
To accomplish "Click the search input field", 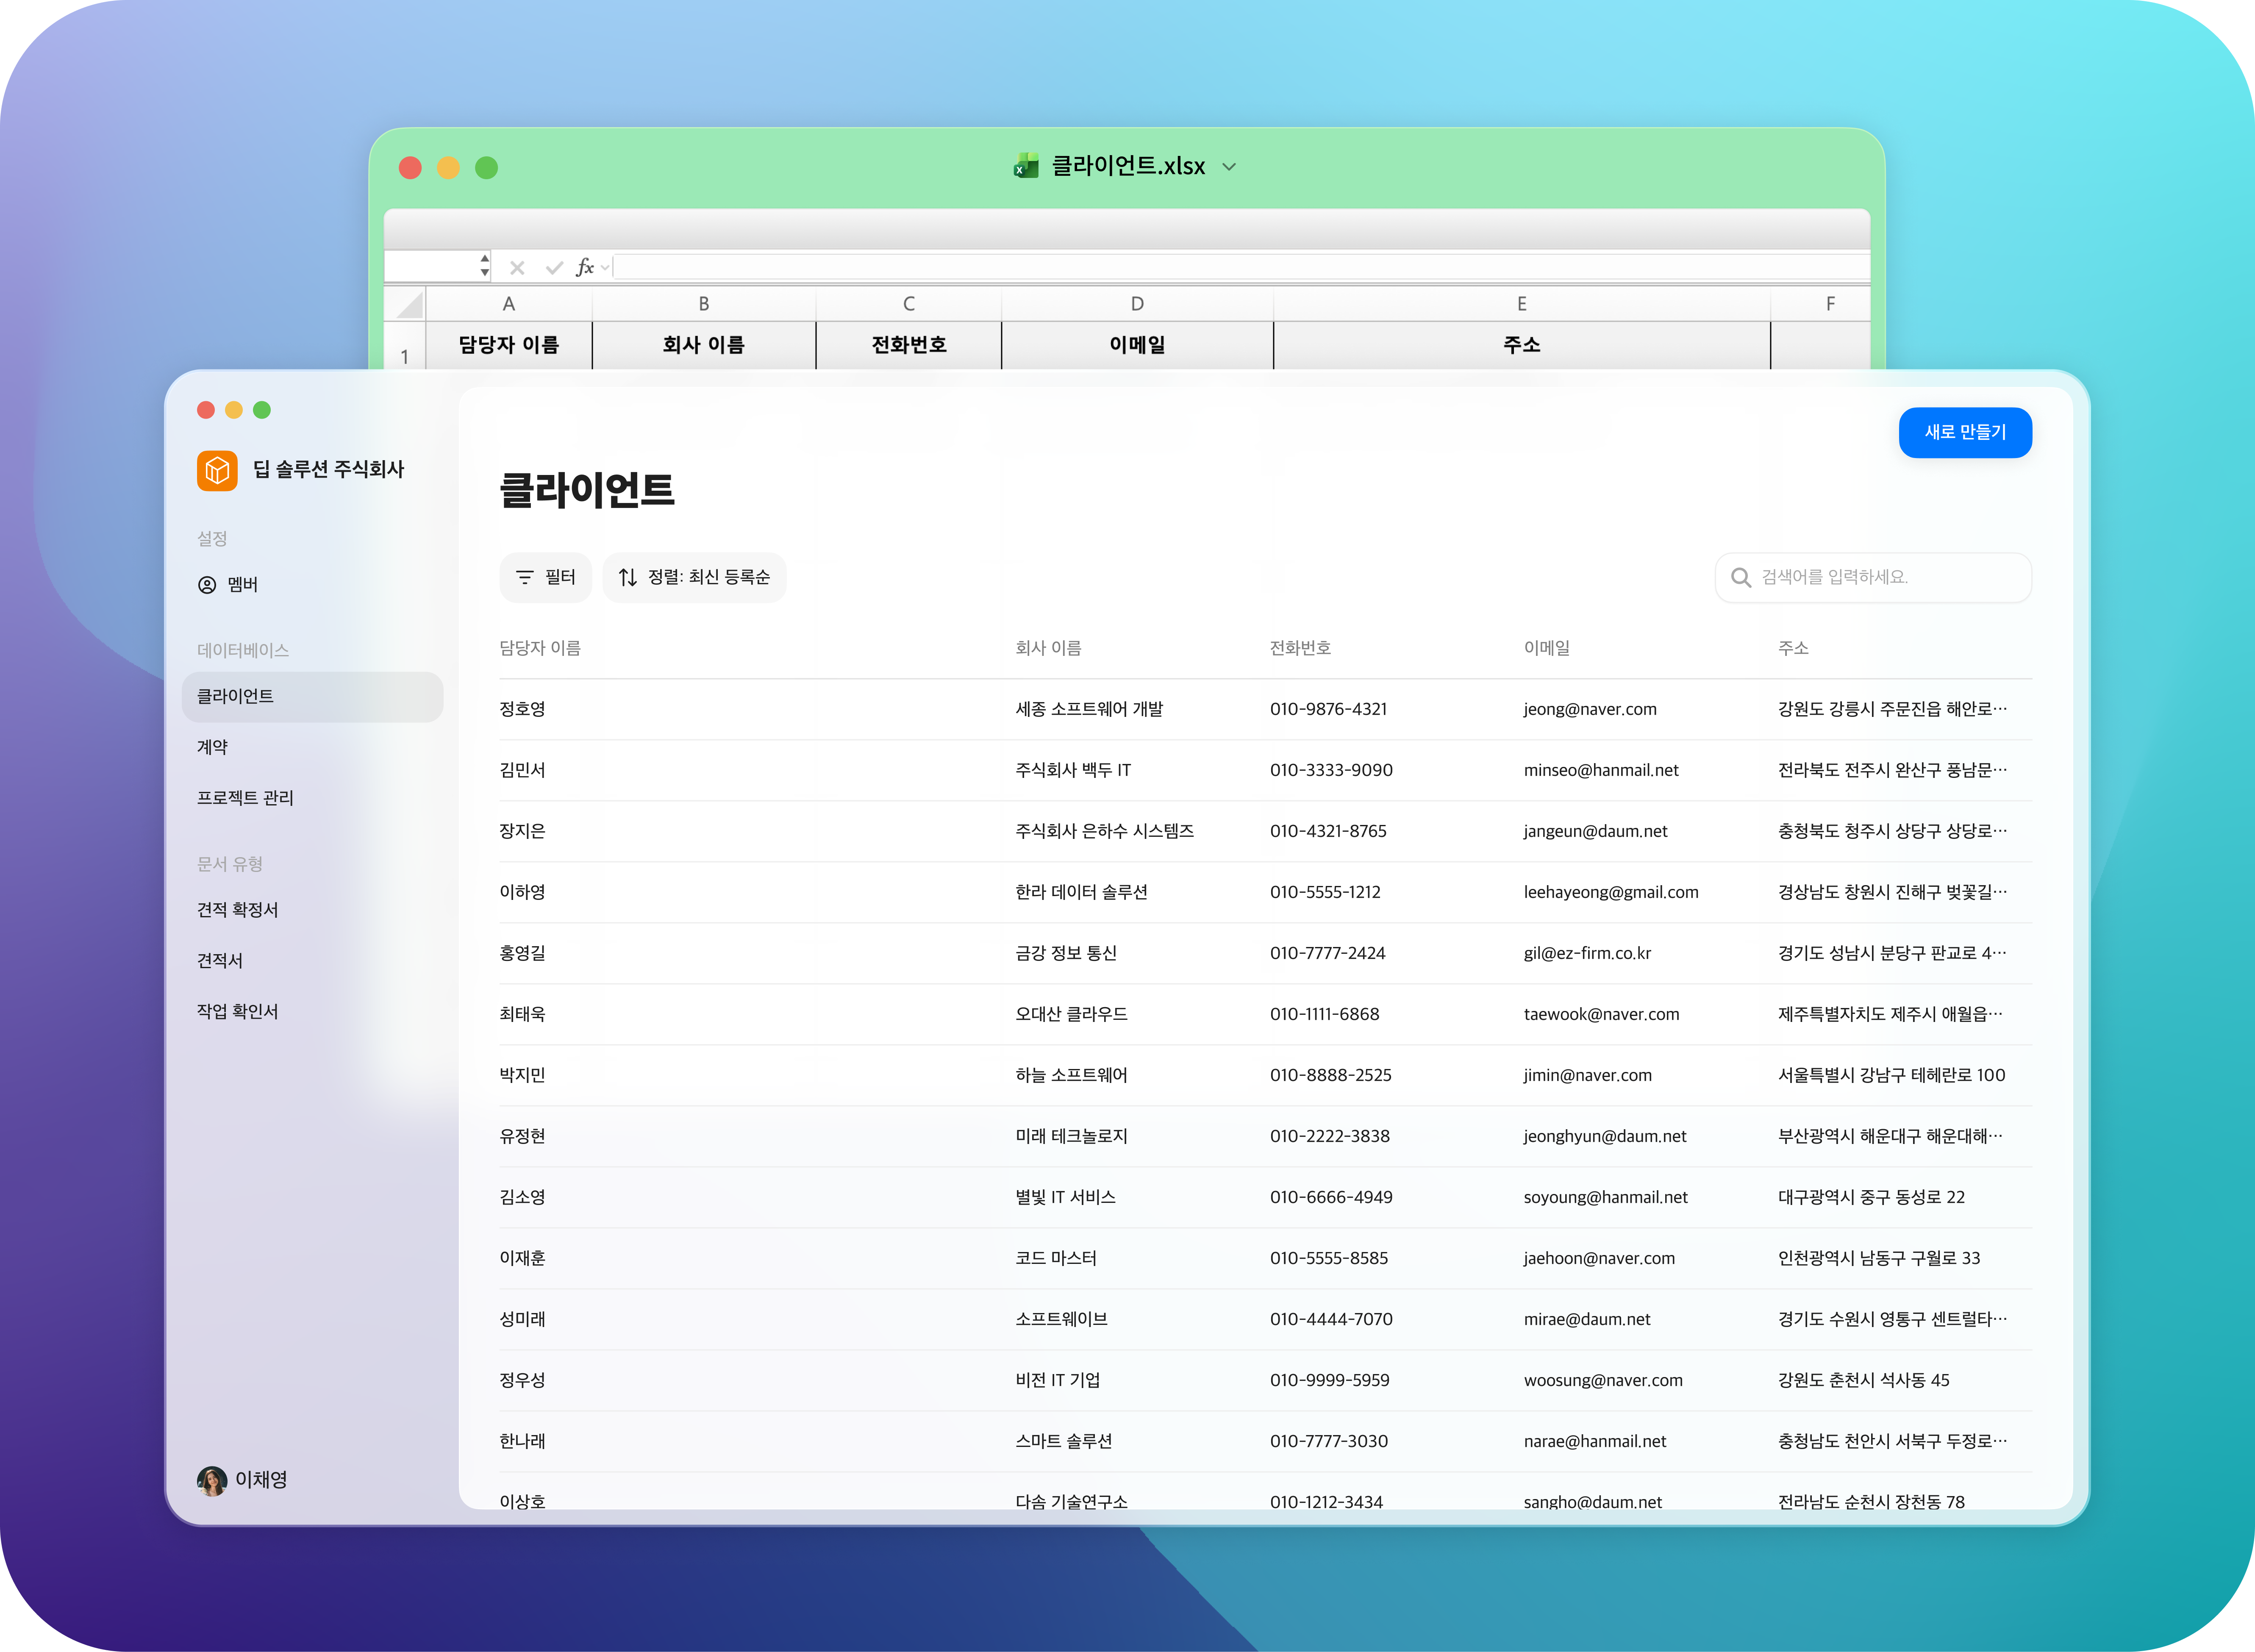I will pos(1890,578).
